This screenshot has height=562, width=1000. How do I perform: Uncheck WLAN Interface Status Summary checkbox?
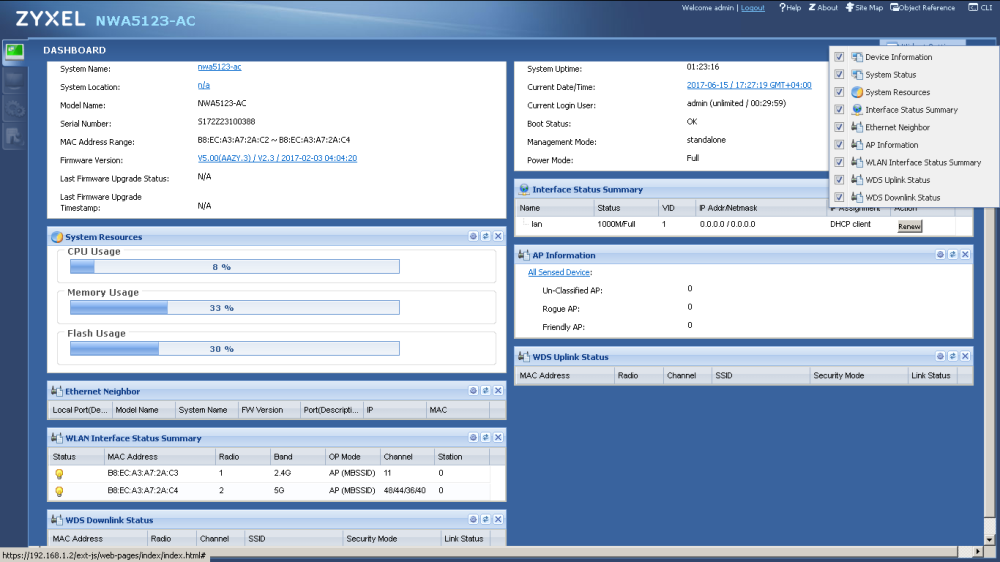[839, 162]
